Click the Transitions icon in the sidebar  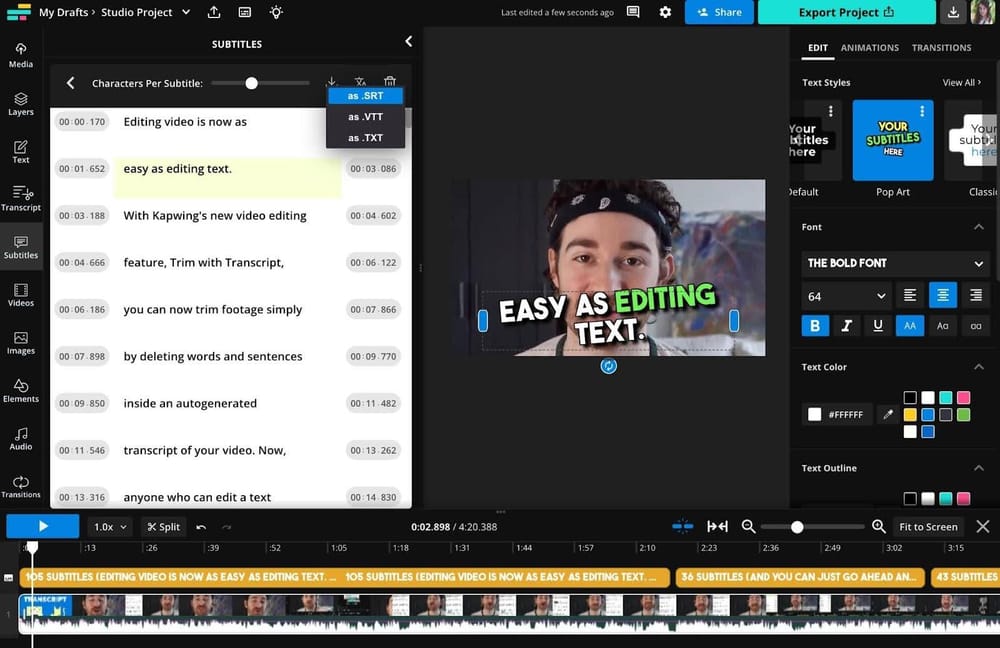point(21,487)
